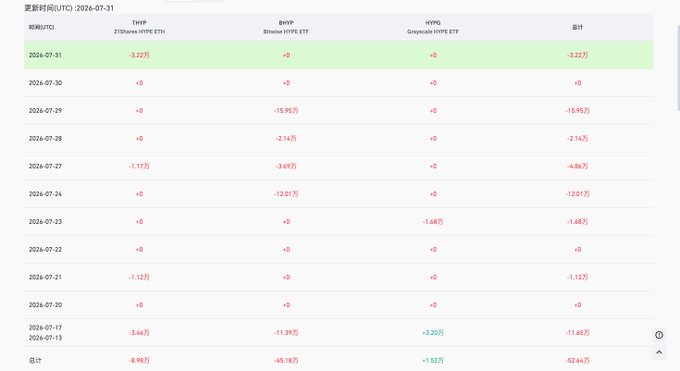680x371 pixels.
Task: Click total +0 value on 2026-07-20
Action: coord(577,305)
